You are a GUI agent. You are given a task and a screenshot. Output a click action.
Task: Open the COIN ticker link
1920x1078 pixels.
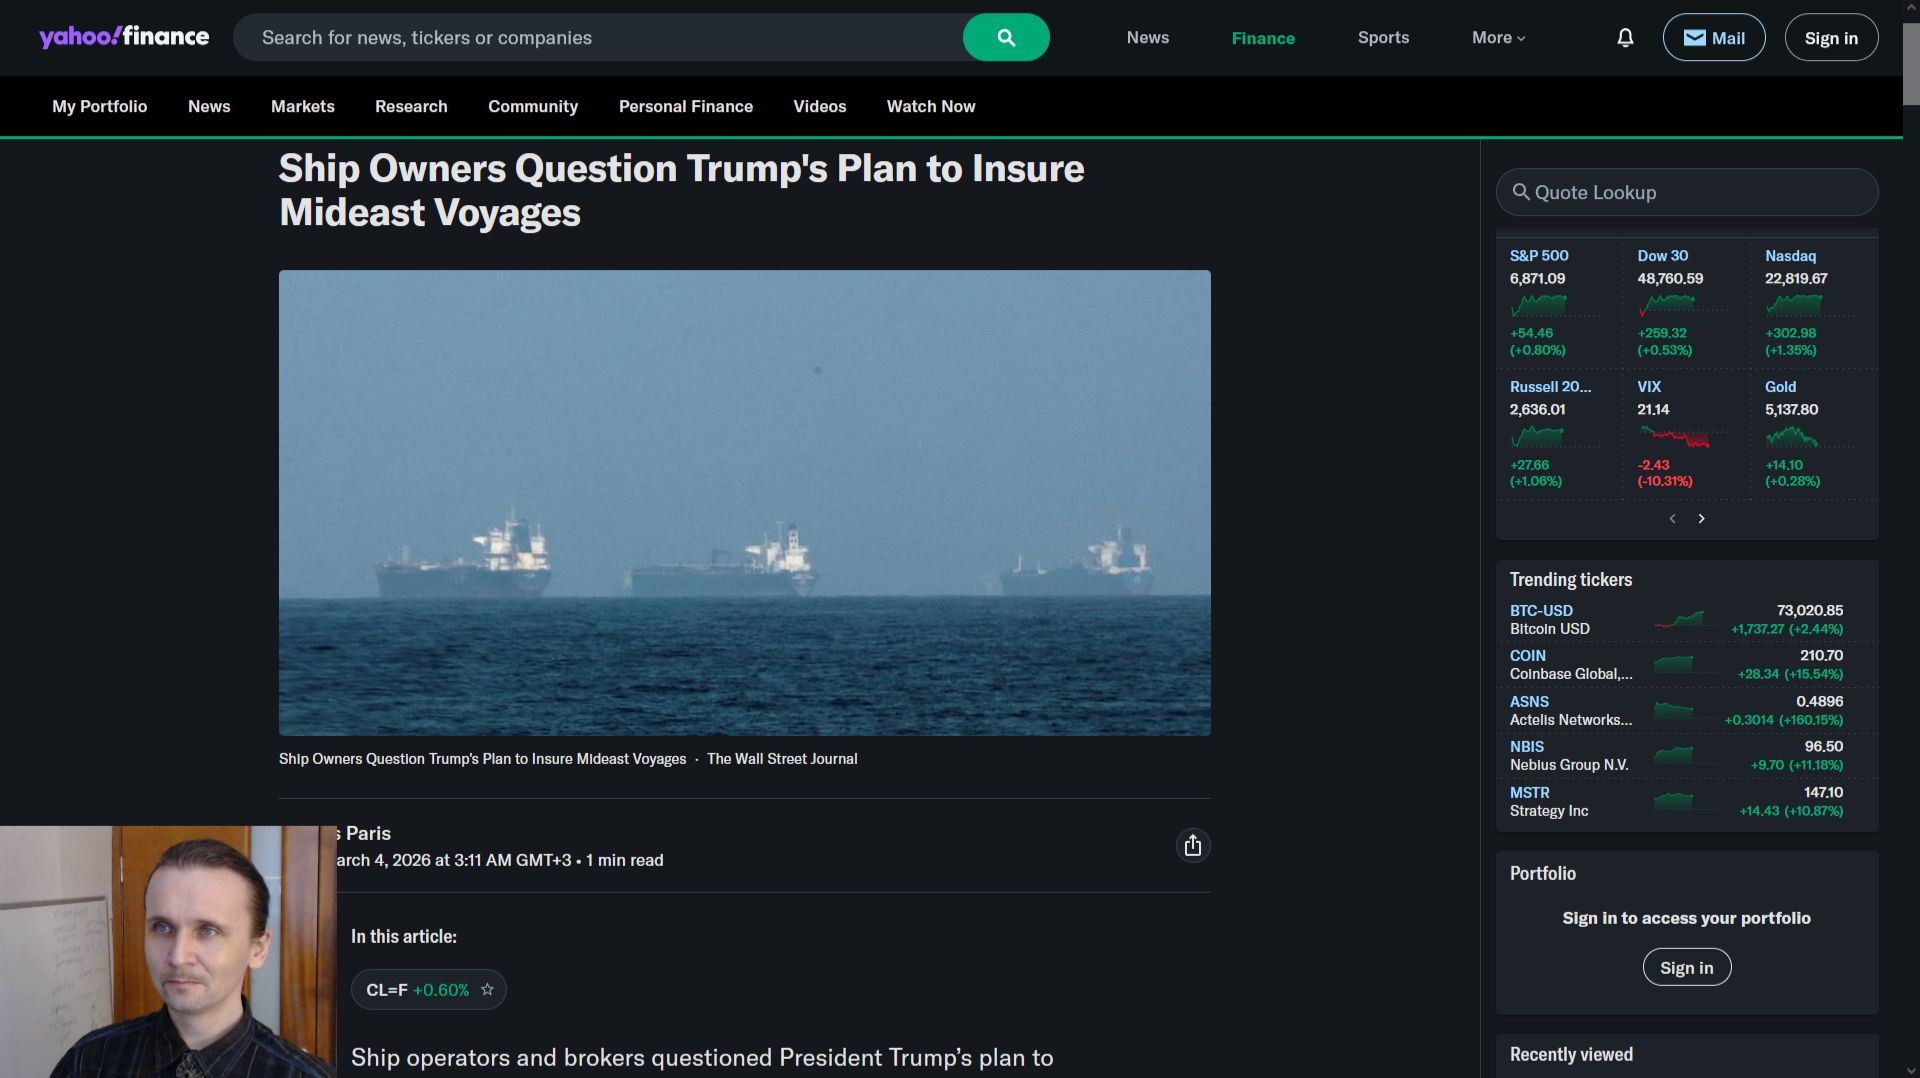[x=1527, y=656]
